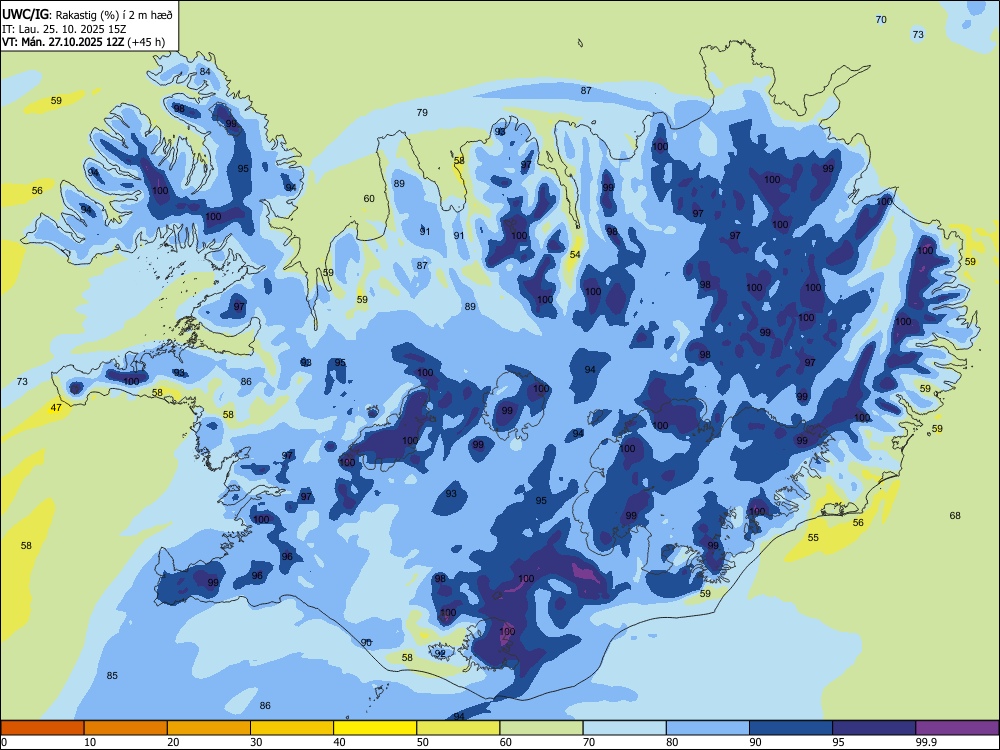Click the '99.9' label under the color scale

926,742
